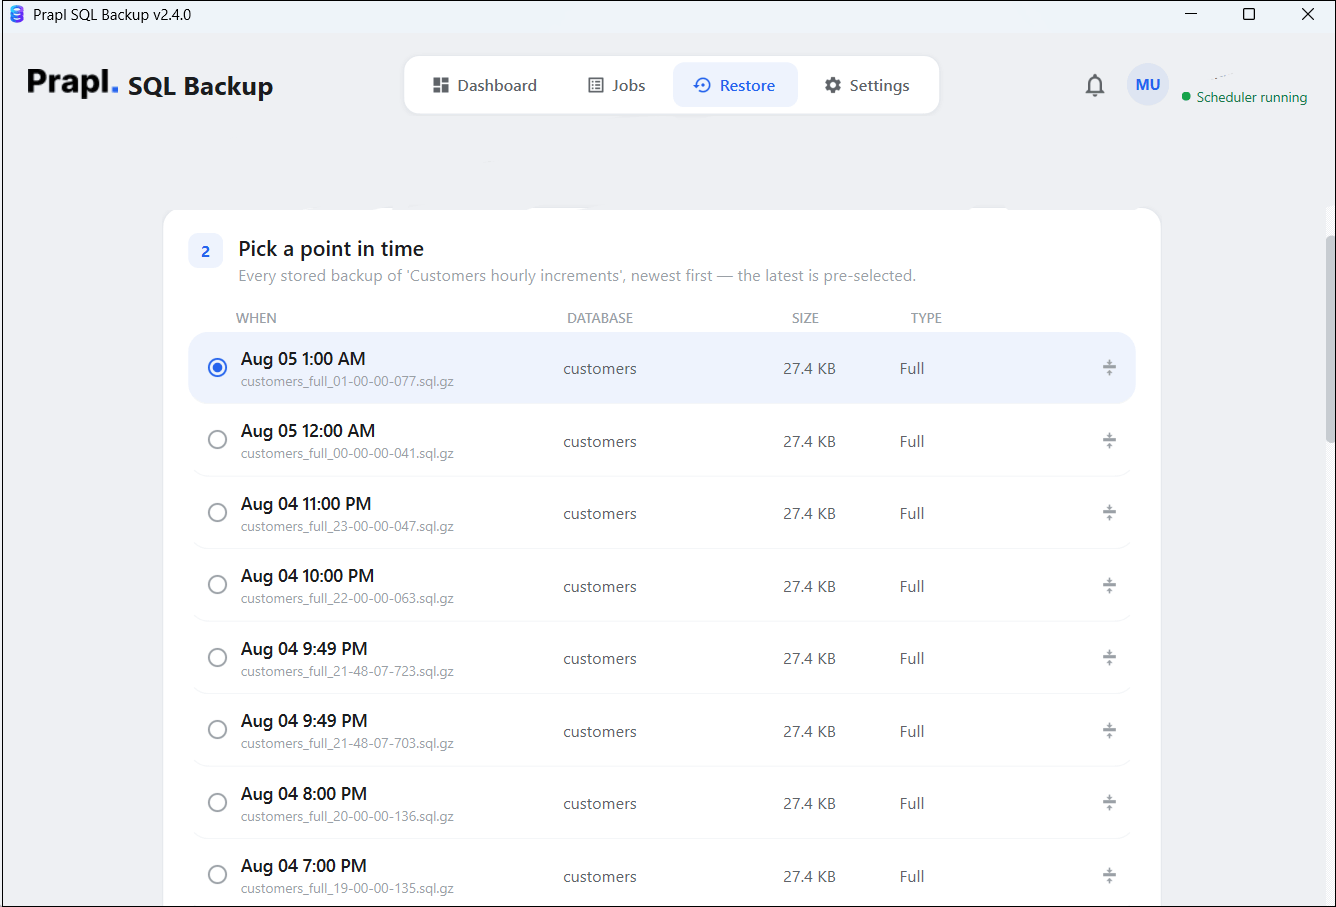Click filename customers_full_22-00-00-063.sql.gz
The width and height of the screenshot is (1336, 907).
coord(347,599)
